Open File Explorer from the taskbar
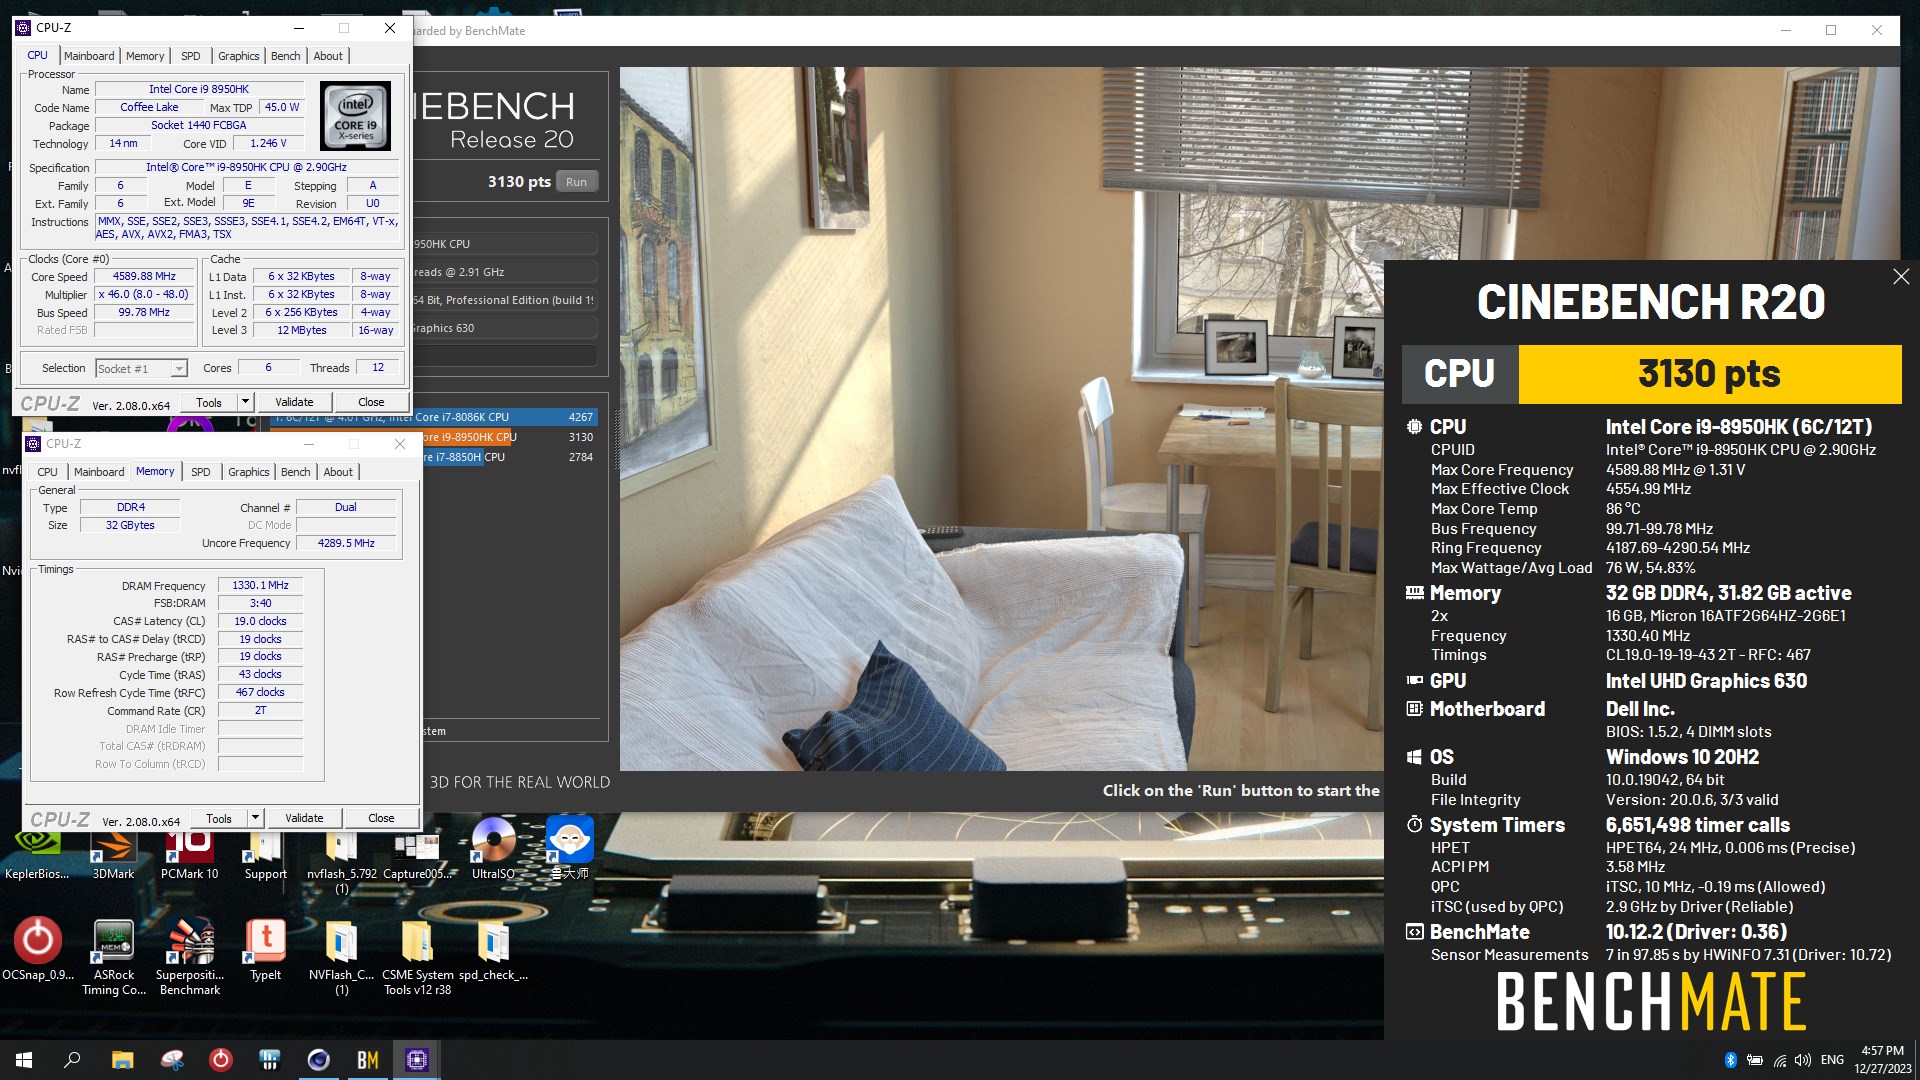Screen dimensions: 1920x1080 [122, 1060]
